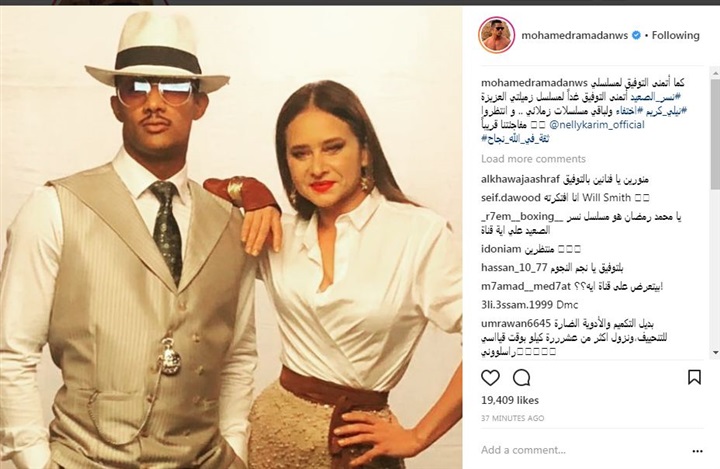Open mohamedramadanws profile picture avatar
The image size is (720, 469).
point(496,35)
